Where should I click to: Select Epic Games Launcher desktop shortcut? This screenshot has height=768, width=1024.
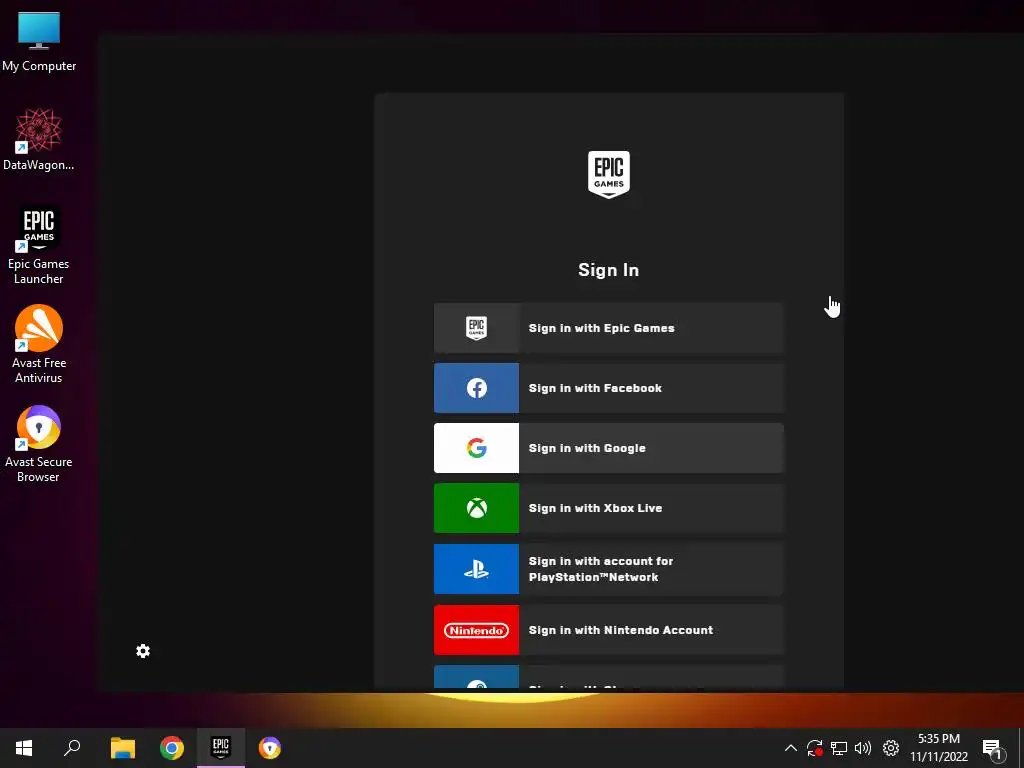[39, 246]
